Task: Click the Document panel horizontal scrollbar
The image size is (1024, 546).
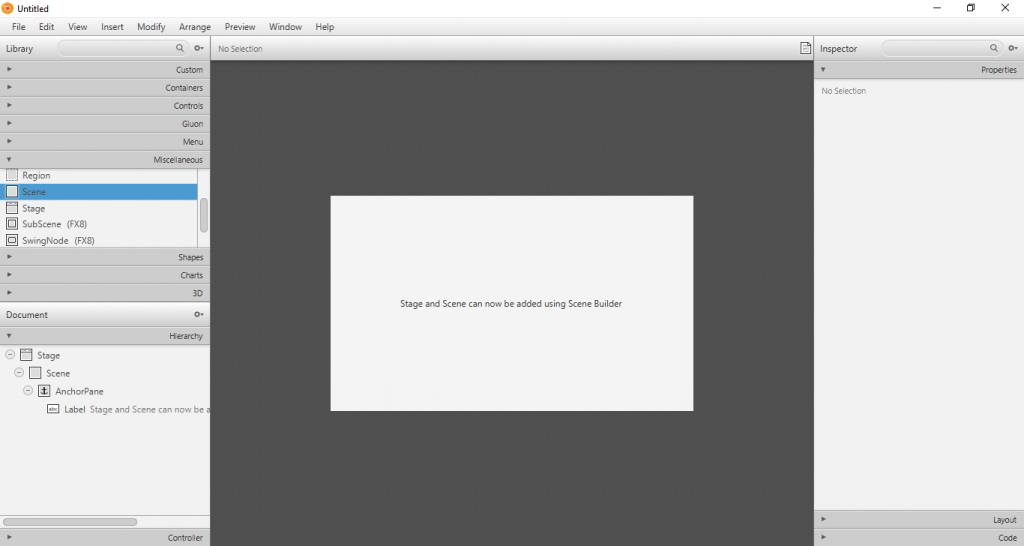Action: click(70, 522)
